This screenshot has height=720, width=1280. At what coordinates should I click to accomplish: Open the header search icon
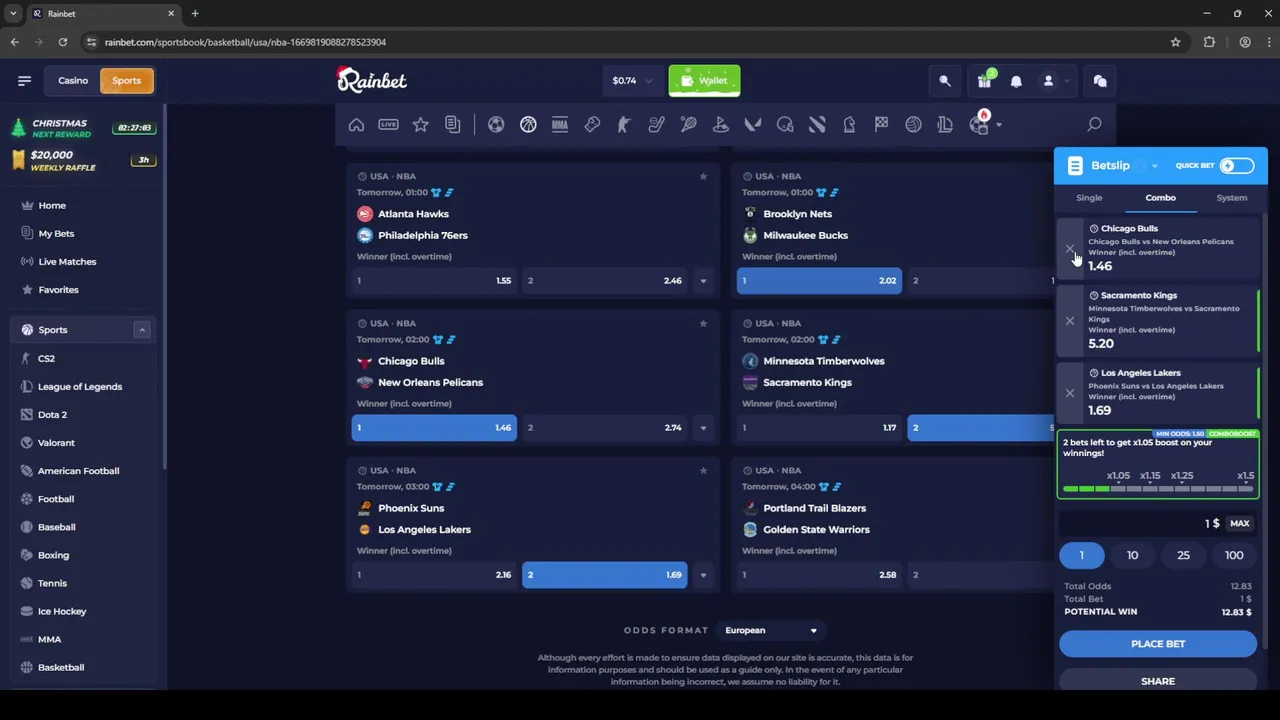pos(944,81)
